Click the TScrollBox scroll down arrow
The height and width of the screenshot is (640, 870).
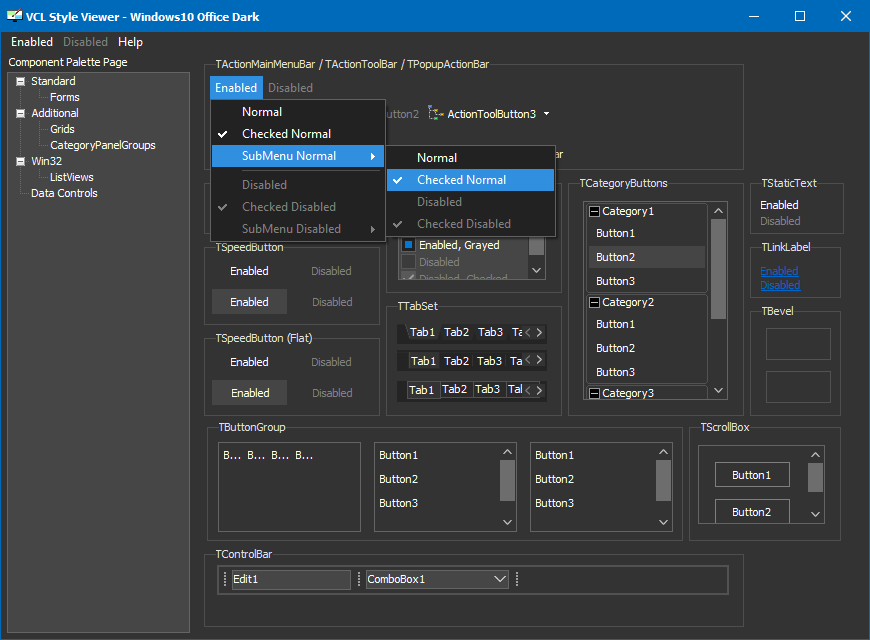click(x=816, y=515)
